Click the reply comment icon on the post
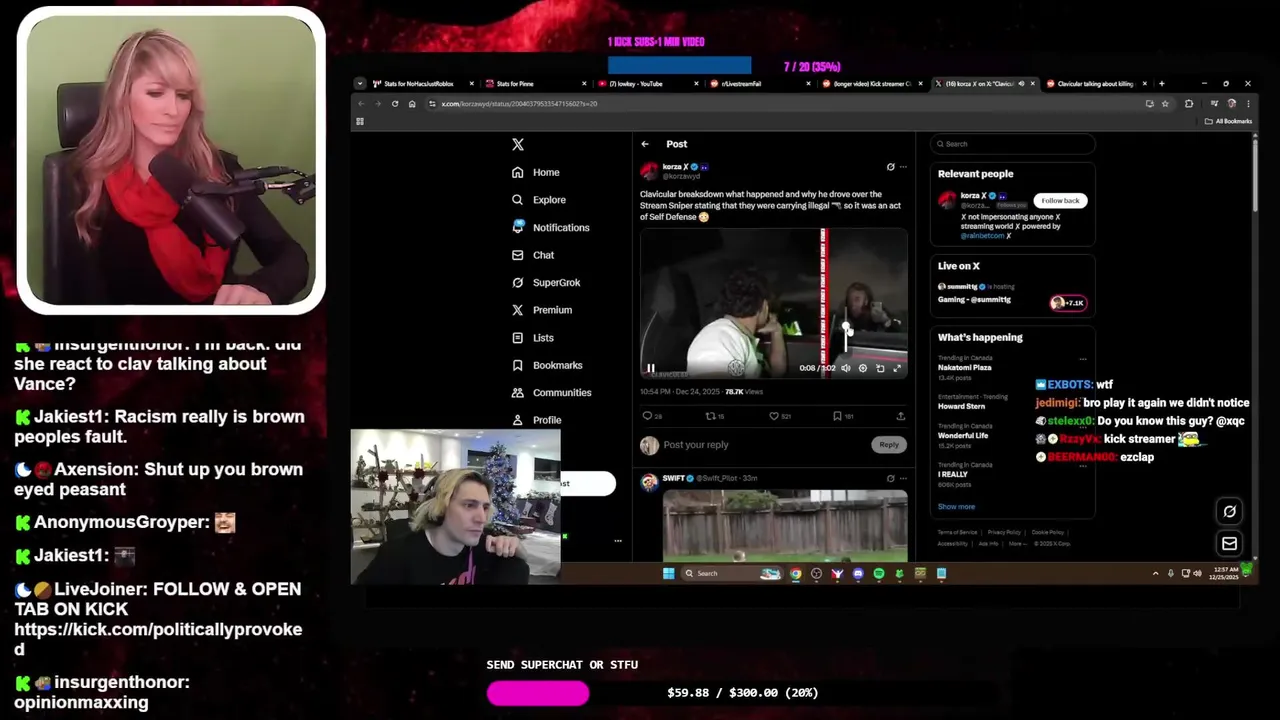 (x=647, y=416)
